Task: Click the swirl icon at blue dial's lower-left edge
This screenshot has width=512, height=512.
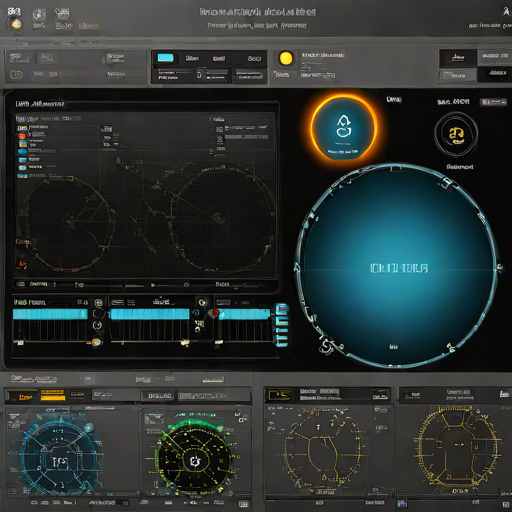Action: pyautogui.click(x=326, y=346)
